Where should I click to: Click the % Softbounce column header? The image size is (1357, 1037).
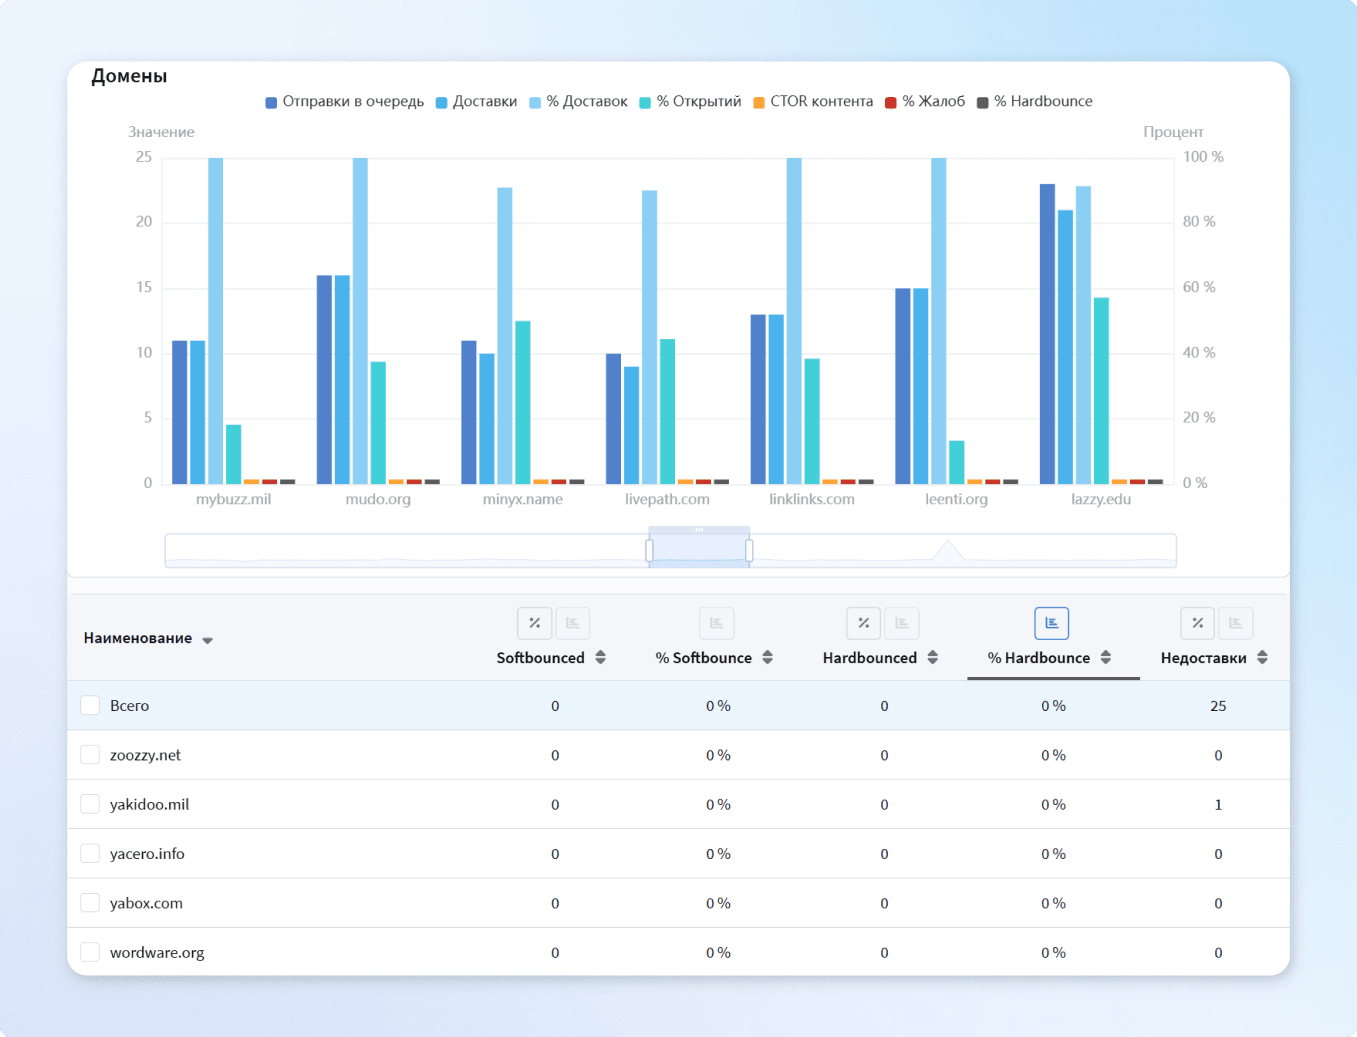tap(704, 658)
